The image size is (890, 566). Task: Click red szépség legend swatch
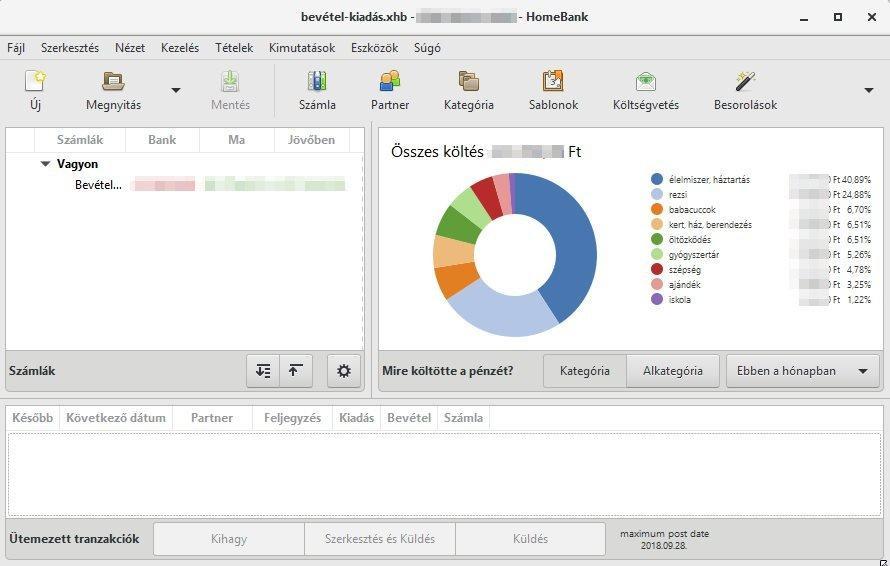657,269
